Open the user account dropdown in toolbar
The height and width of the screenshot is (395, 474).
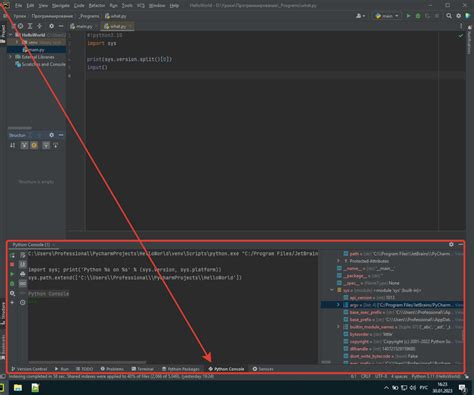tap(361, 16)
